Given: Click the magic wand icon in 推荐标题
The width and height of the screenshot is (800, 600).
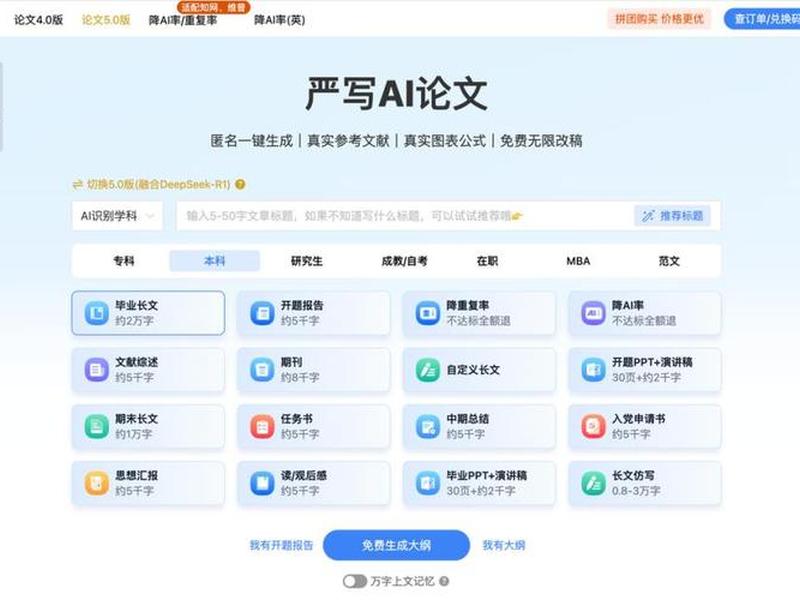Looking at the screenshot, I should coord(648,216).
